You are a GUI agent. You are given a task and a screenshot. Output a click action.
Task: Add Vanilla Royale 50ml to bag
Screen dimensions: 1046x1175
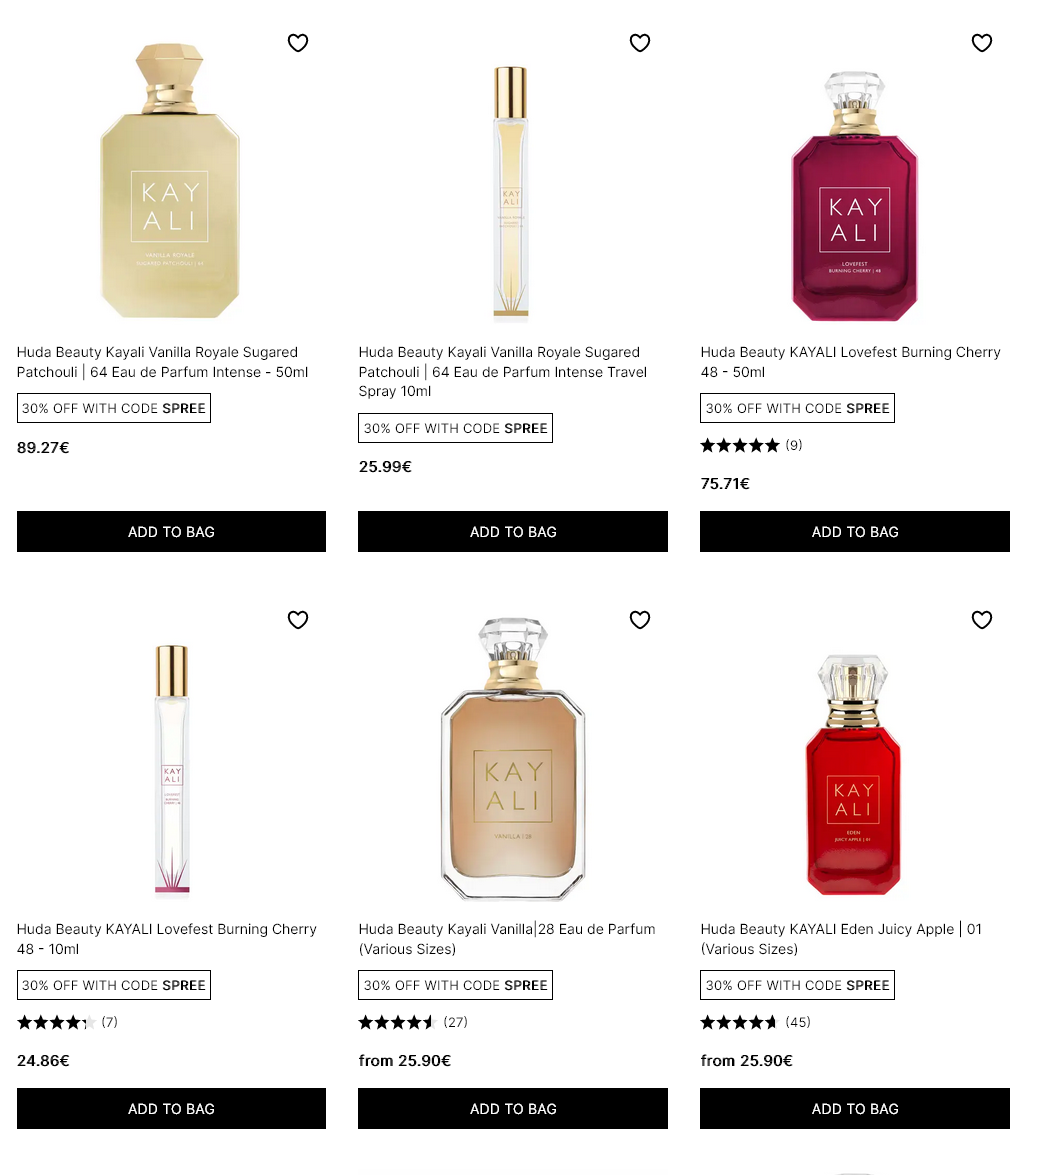171,532
